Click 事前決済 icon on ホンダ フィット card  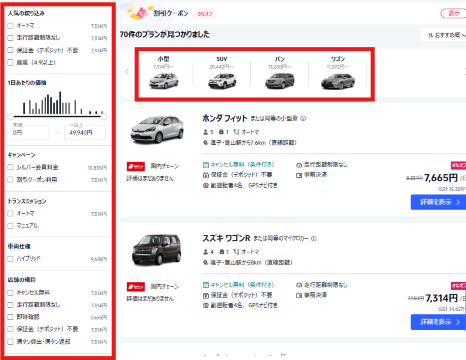pyautogui.click(x=299, y=175)
